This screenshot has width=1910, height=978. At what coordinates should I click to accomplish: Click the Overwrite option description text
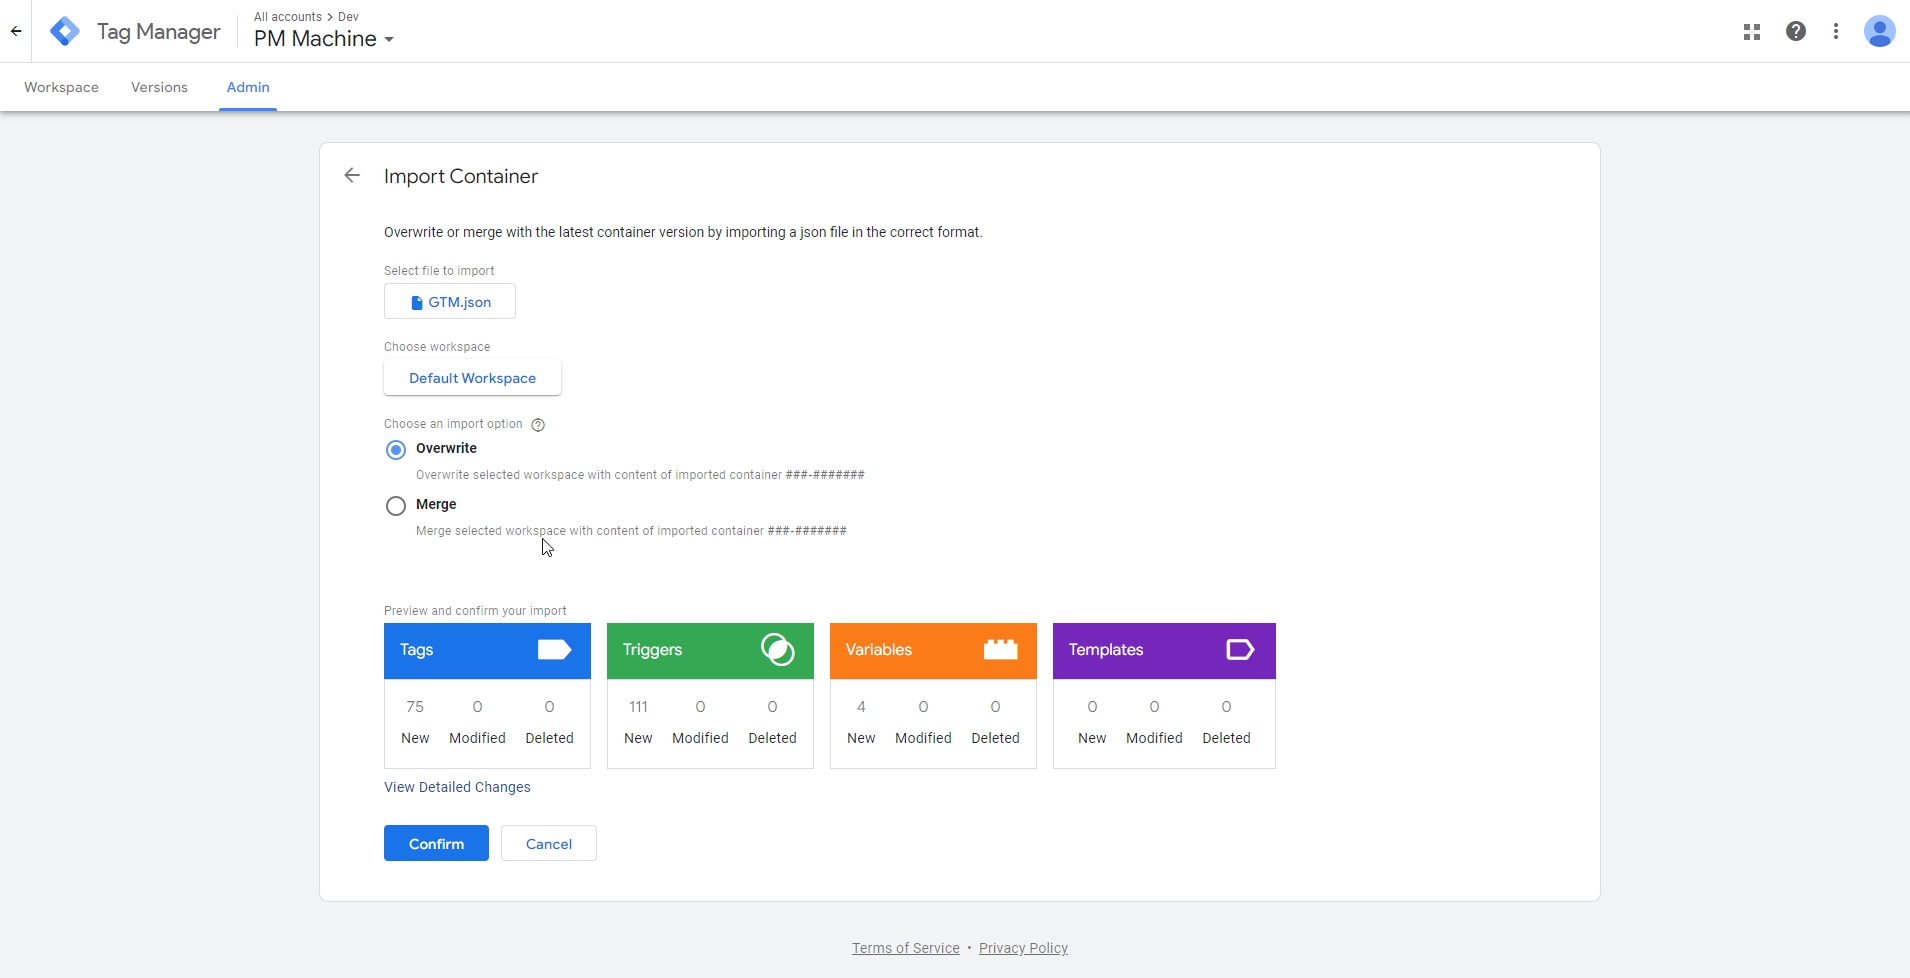coord(640,475)
